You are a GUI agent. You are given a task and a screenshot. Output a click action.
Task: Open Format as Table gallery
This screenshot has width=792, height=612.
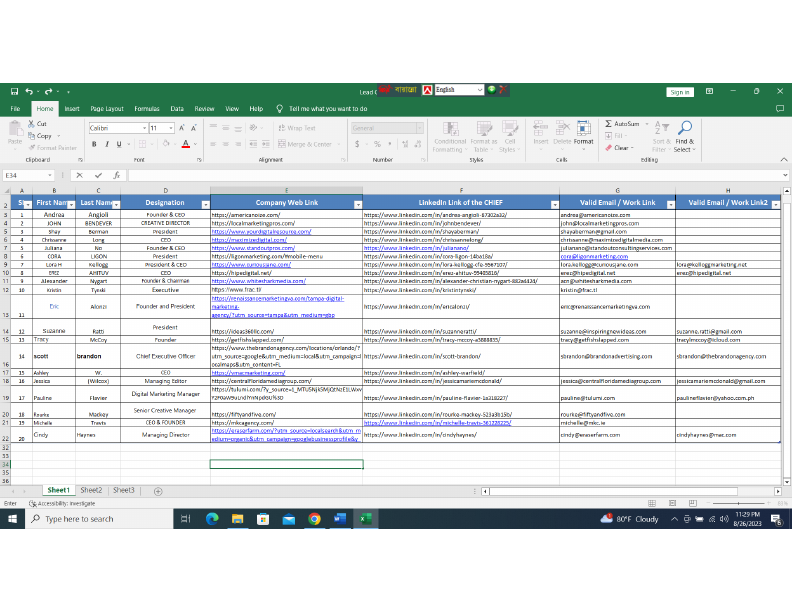pos(484,136)
